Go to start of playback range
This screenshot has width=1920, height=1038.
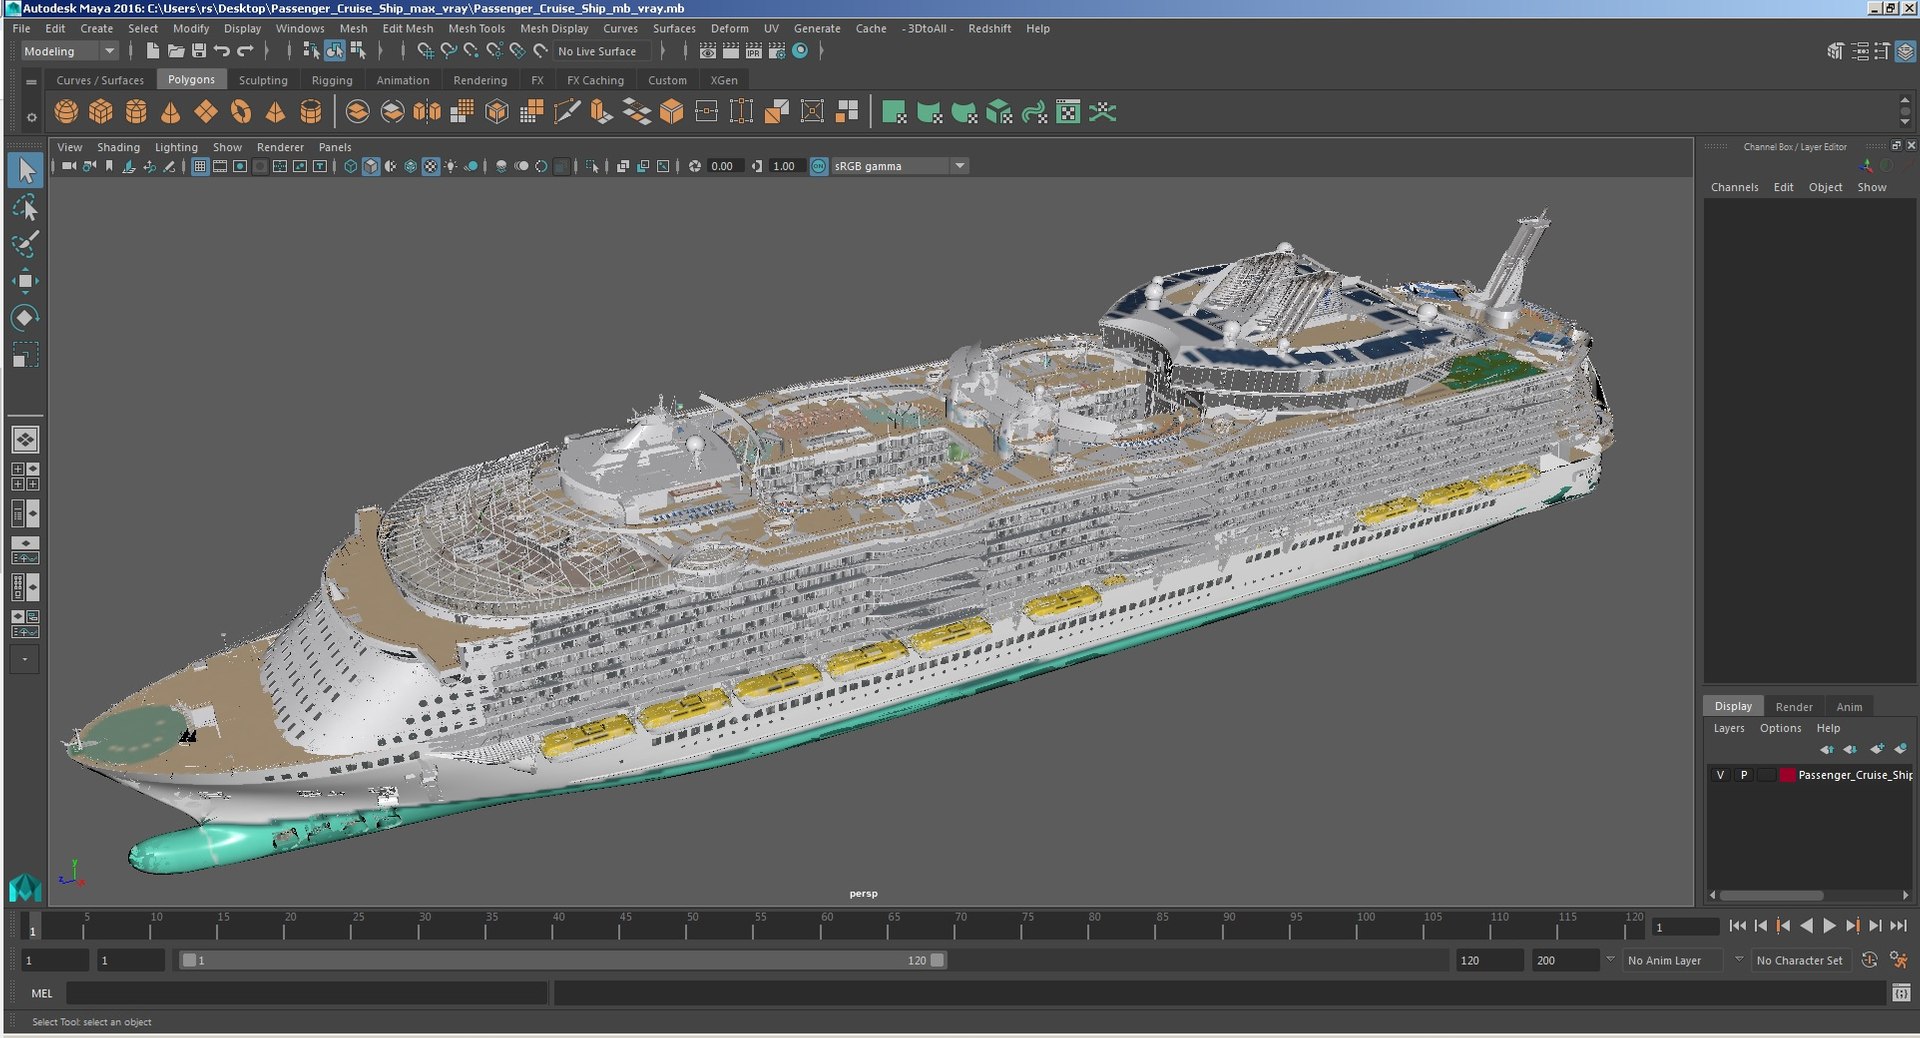pyautogui.click(x=1737, y=926)
